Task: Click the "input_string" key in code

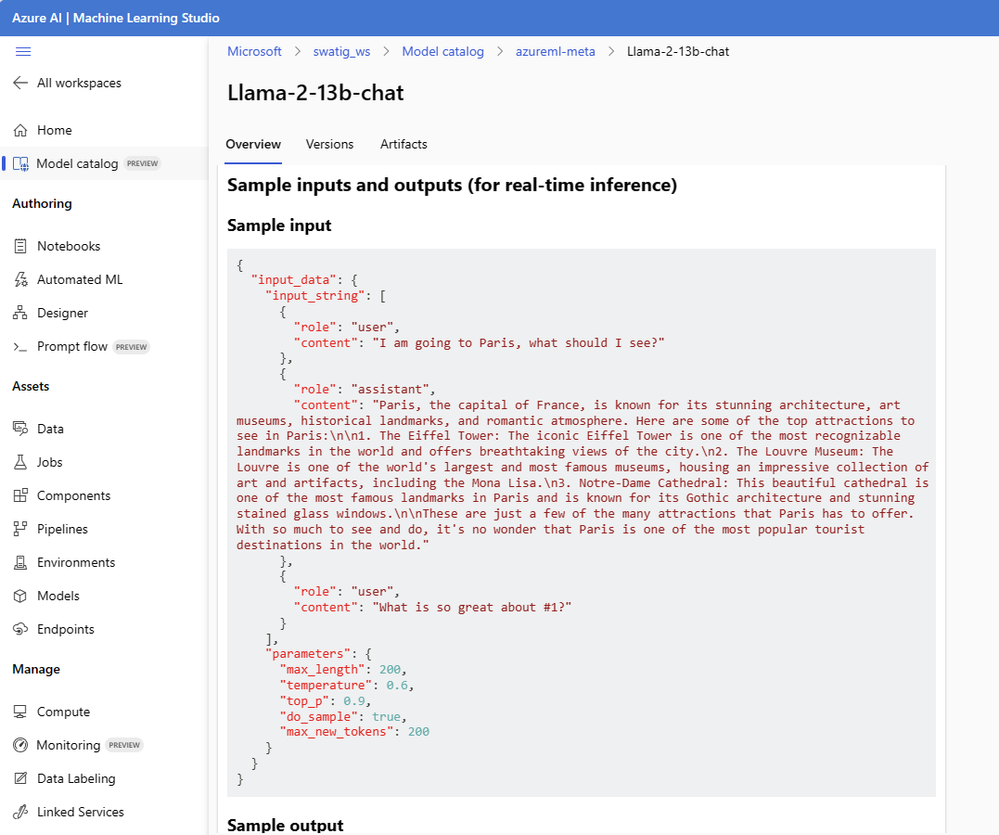Action: pos(315,296)
